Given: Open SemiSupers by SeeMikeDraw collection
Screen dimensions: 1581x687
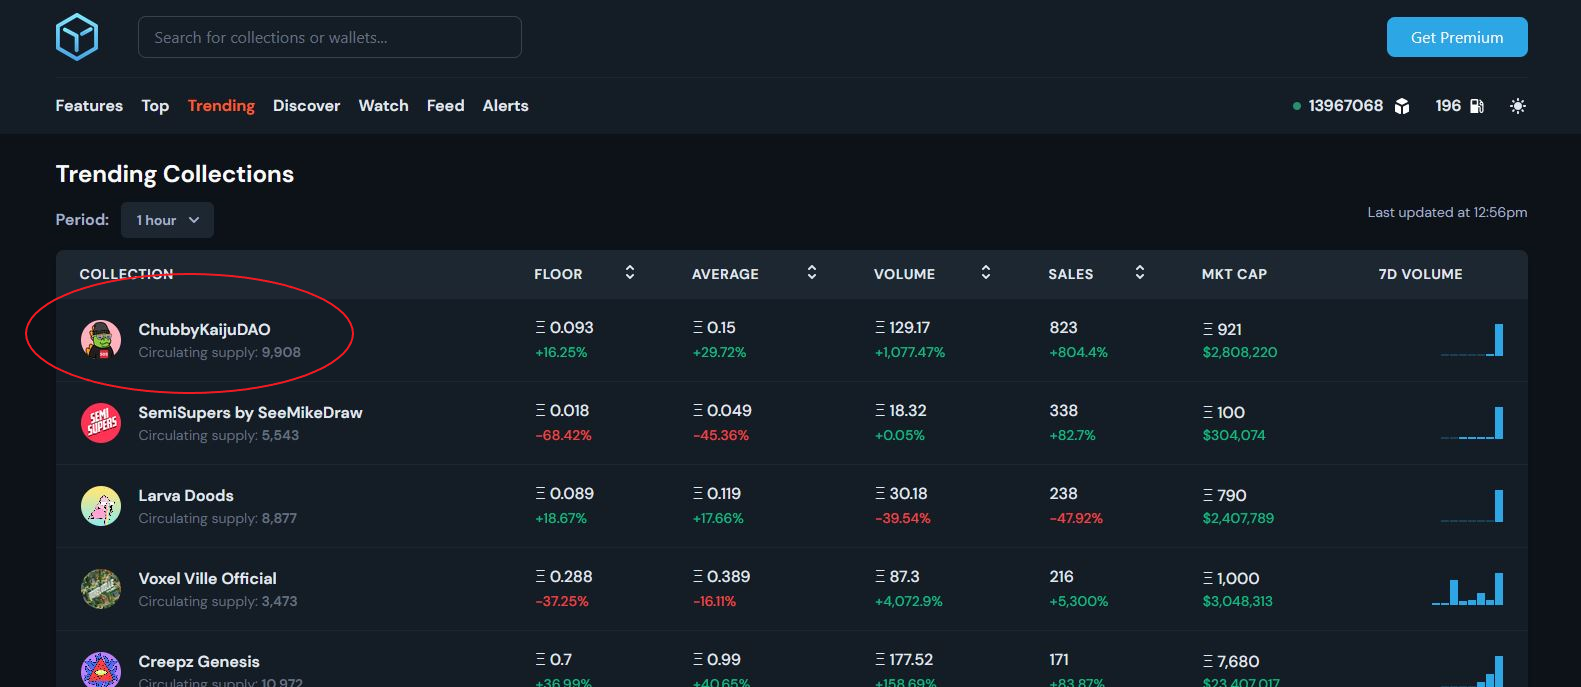Looking at the screenshot, I should click(250, 412).
